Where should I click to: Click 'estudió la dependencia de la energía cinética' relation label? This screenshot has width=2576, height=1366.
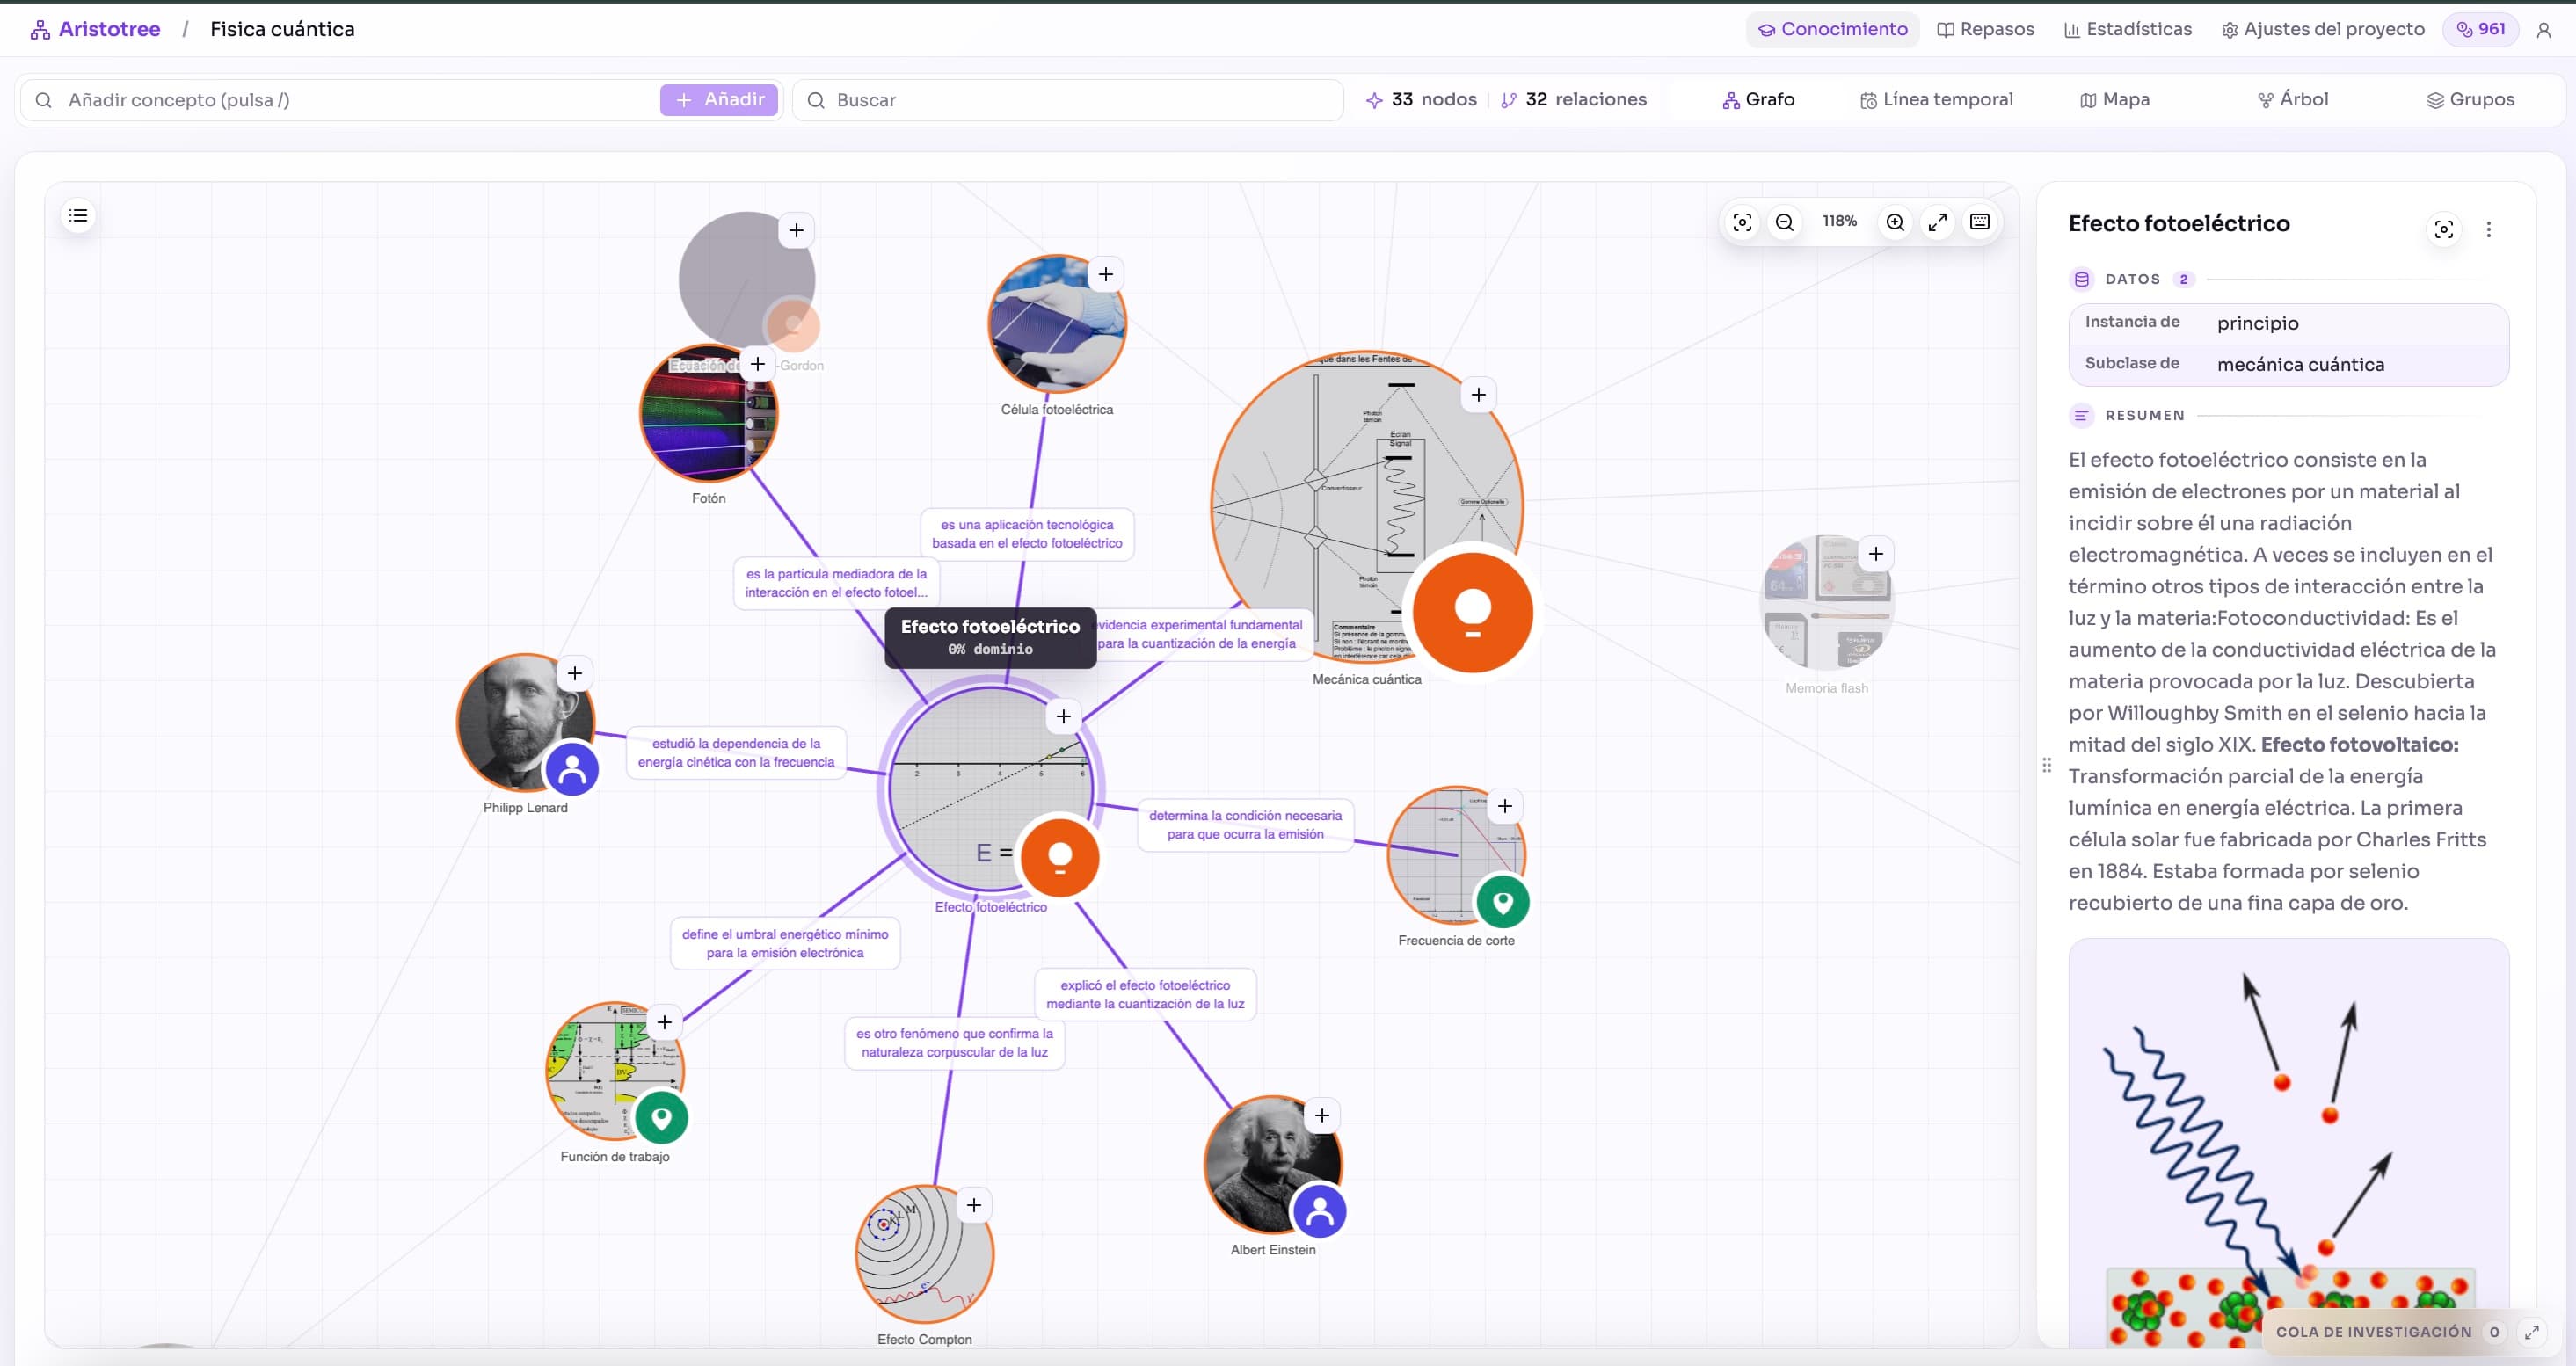point(736,753)
